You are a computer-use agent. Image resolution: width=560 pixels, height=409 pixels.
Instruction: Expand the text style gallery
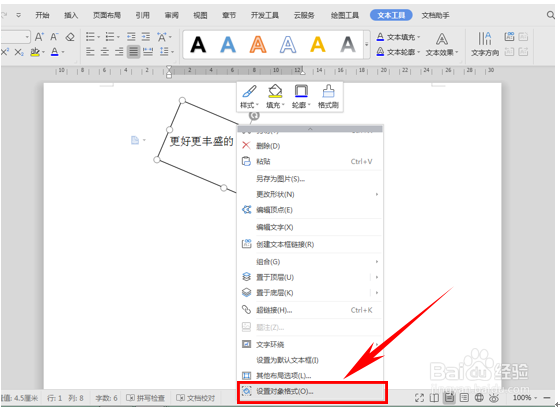tap(366, 45)
